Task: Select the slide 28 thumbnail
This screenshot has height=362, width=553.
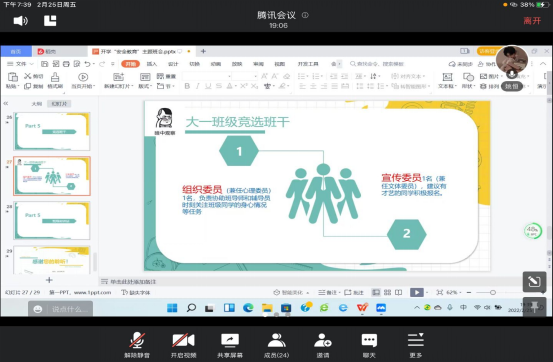Action: point(51,221)
